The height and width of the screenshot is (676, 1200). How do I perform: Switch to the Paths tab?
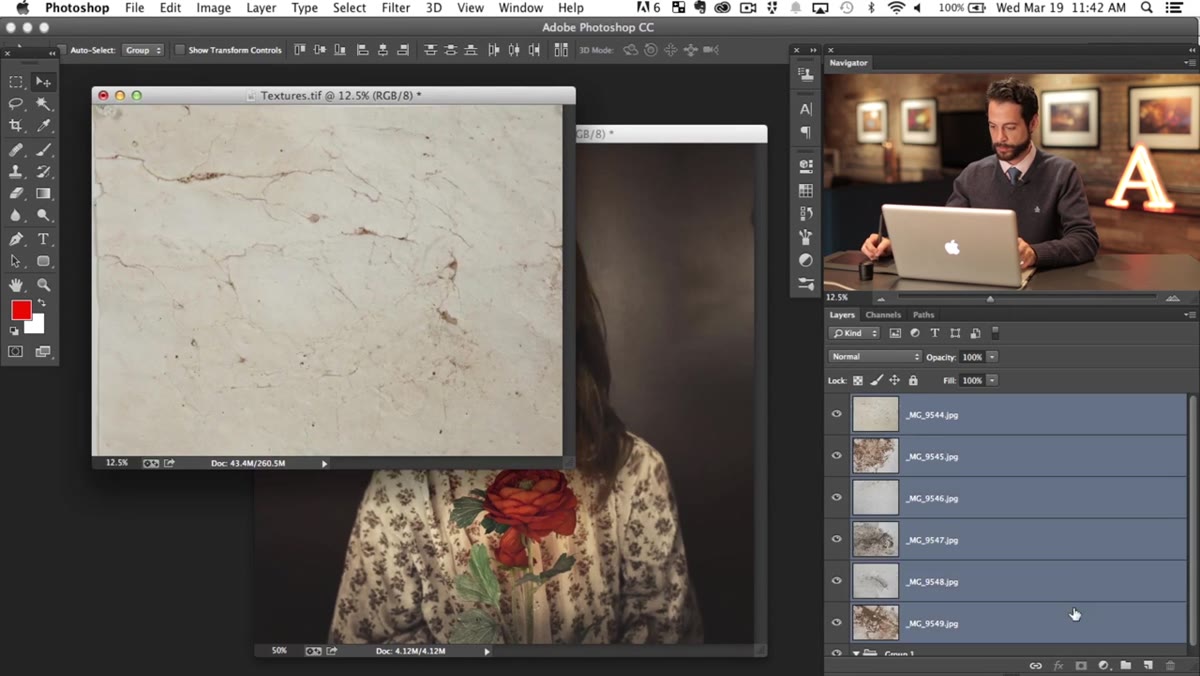point(923,315)
